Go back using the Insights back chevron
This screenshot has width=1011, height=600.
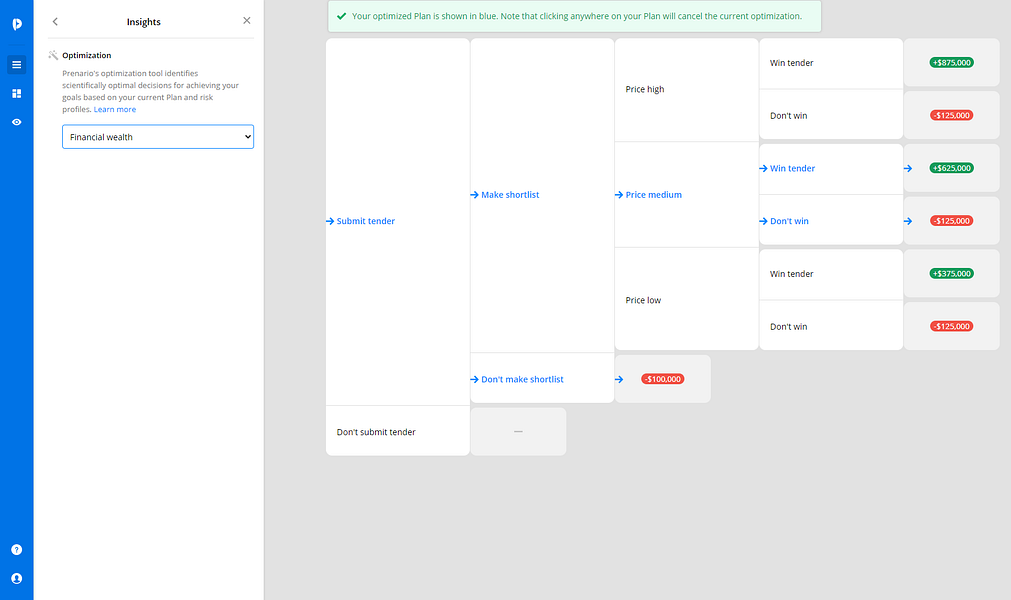coord(55,21)
